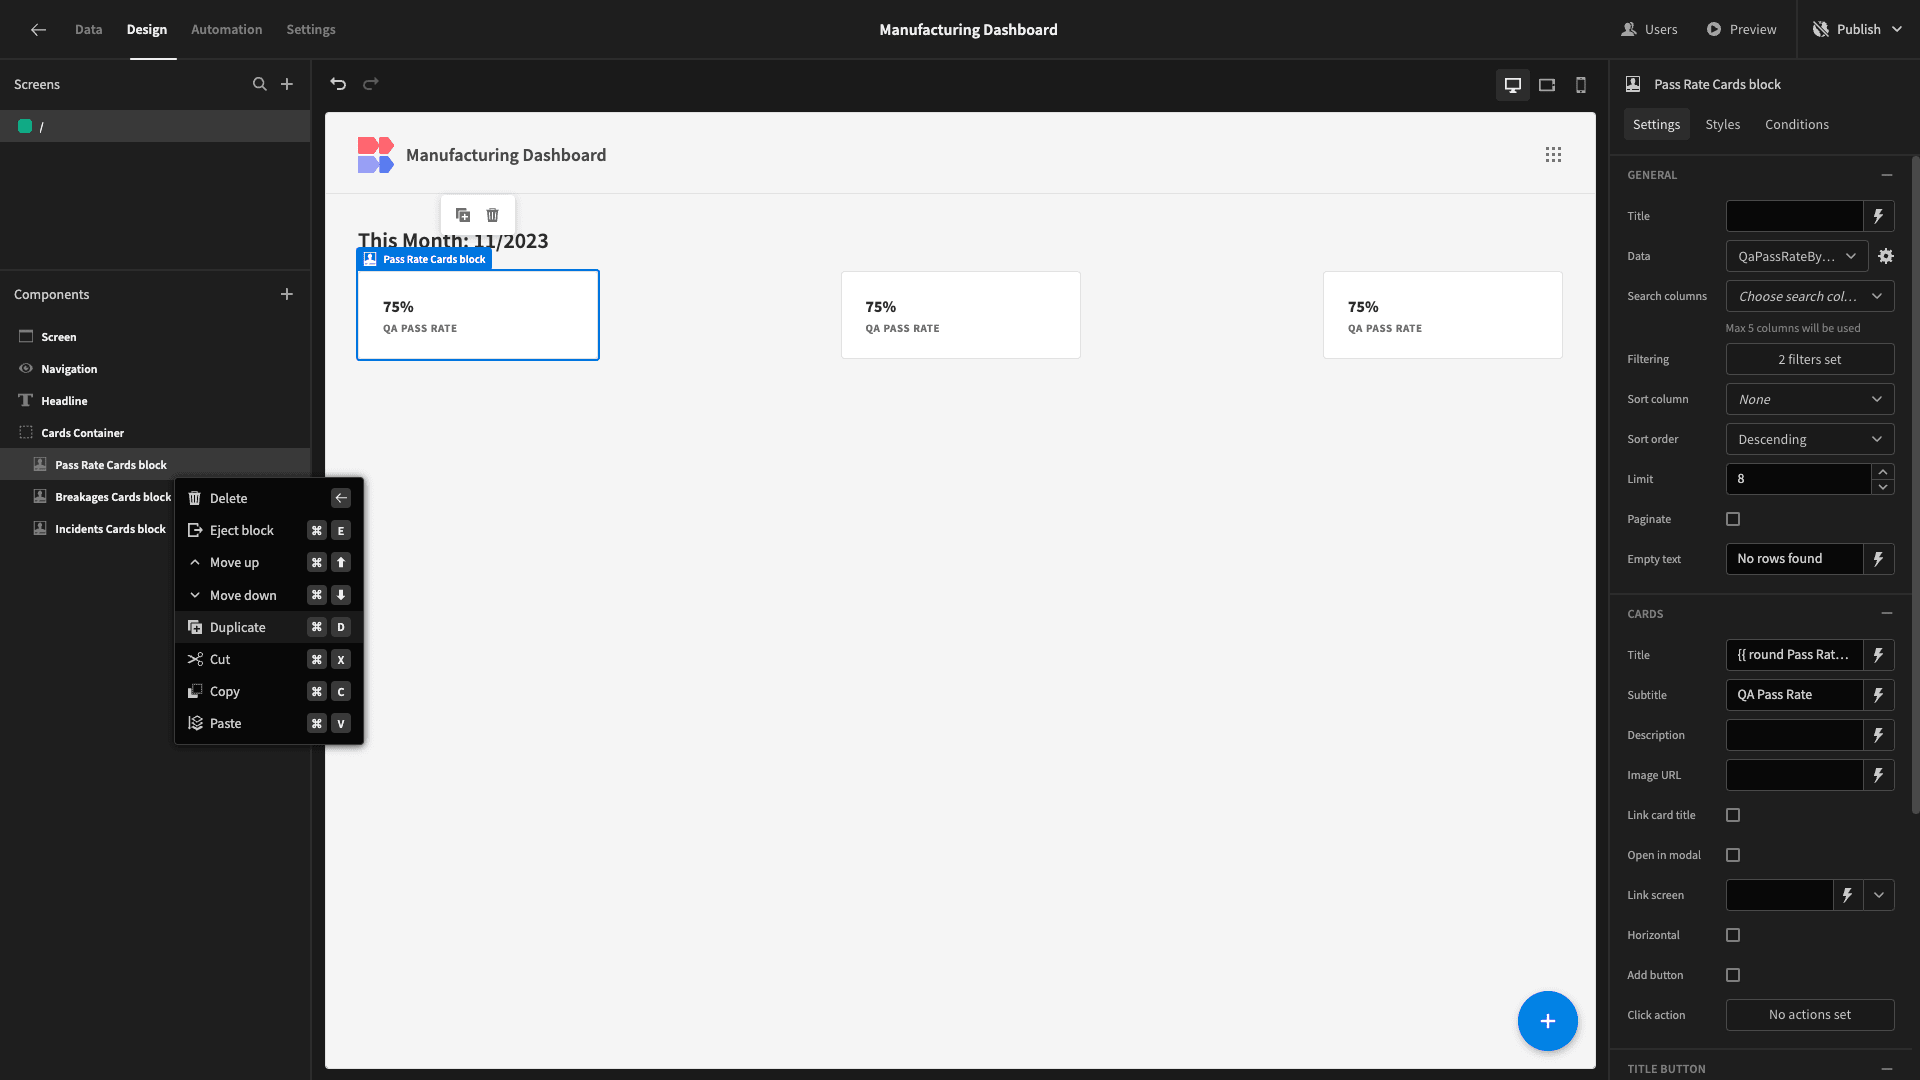
Task: Click the blue floating add button
Action: (1548, 1021)
